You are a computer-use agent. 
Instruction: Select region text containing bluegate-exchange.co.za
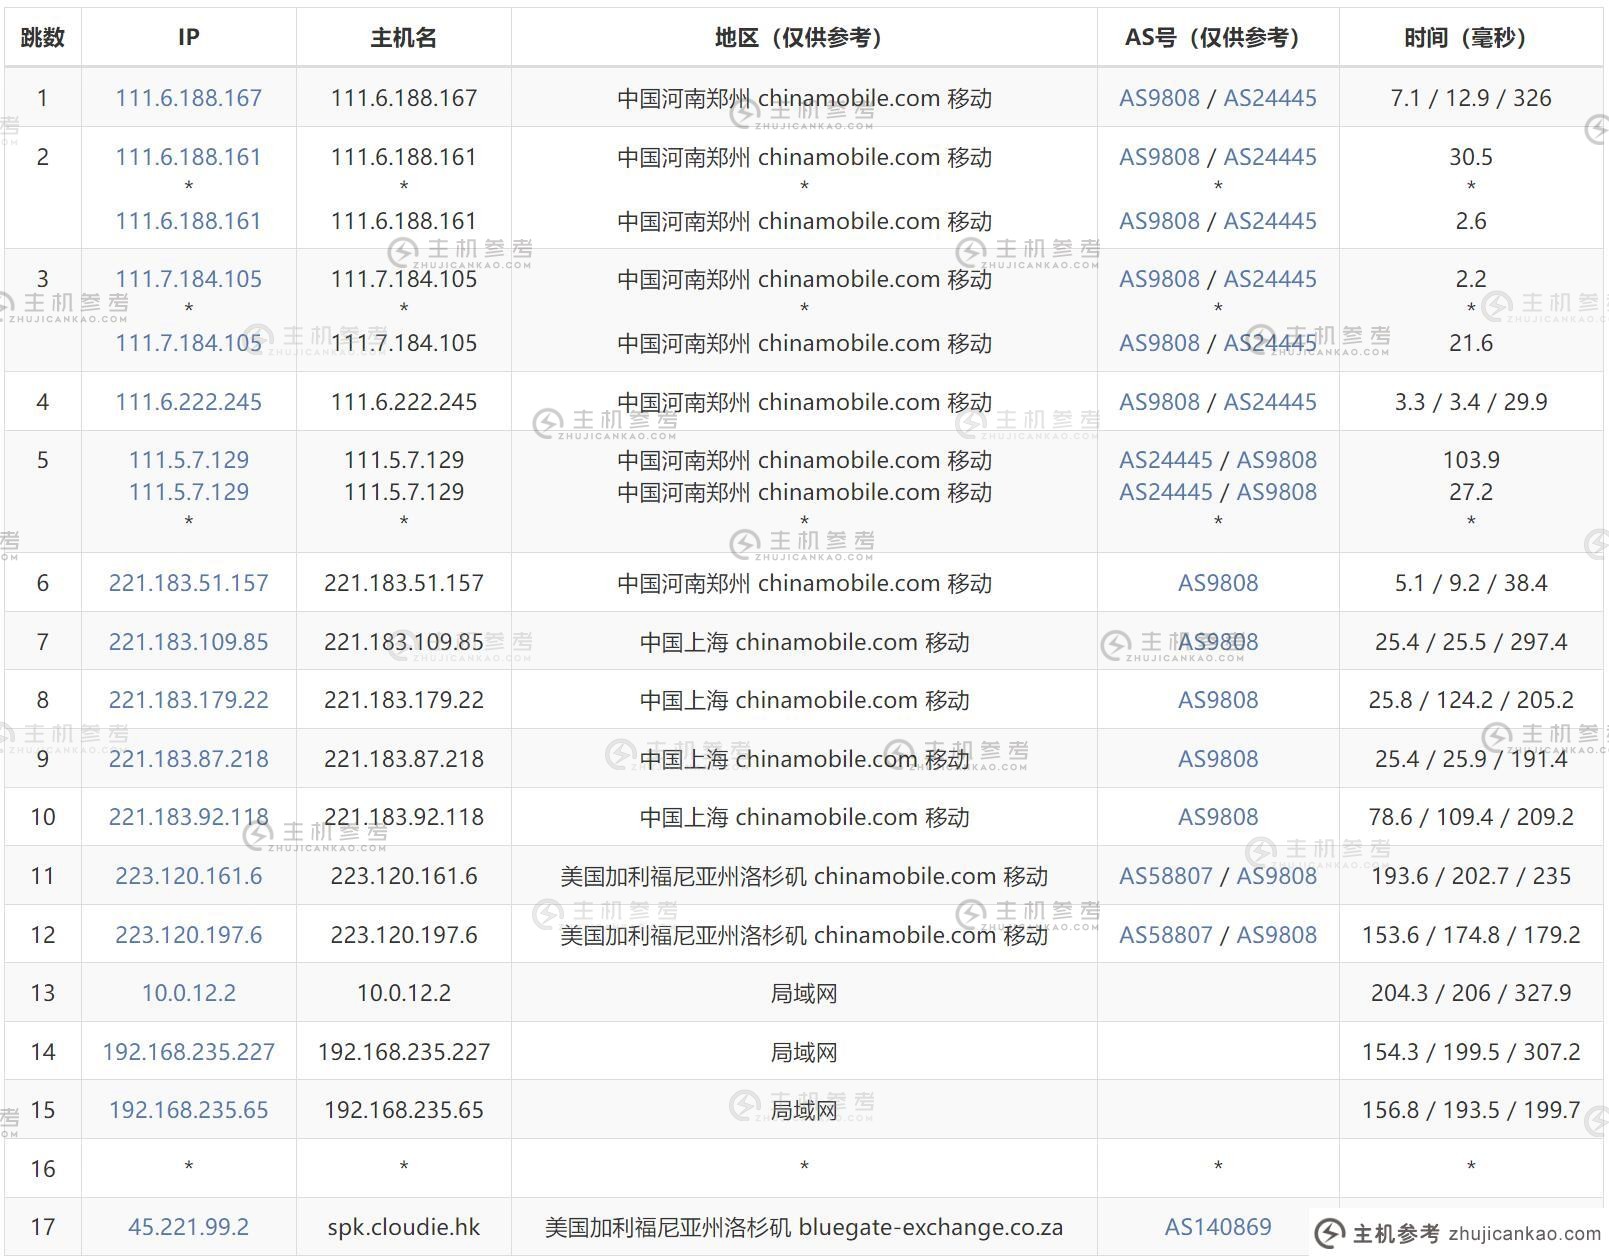pos(804,1227)
